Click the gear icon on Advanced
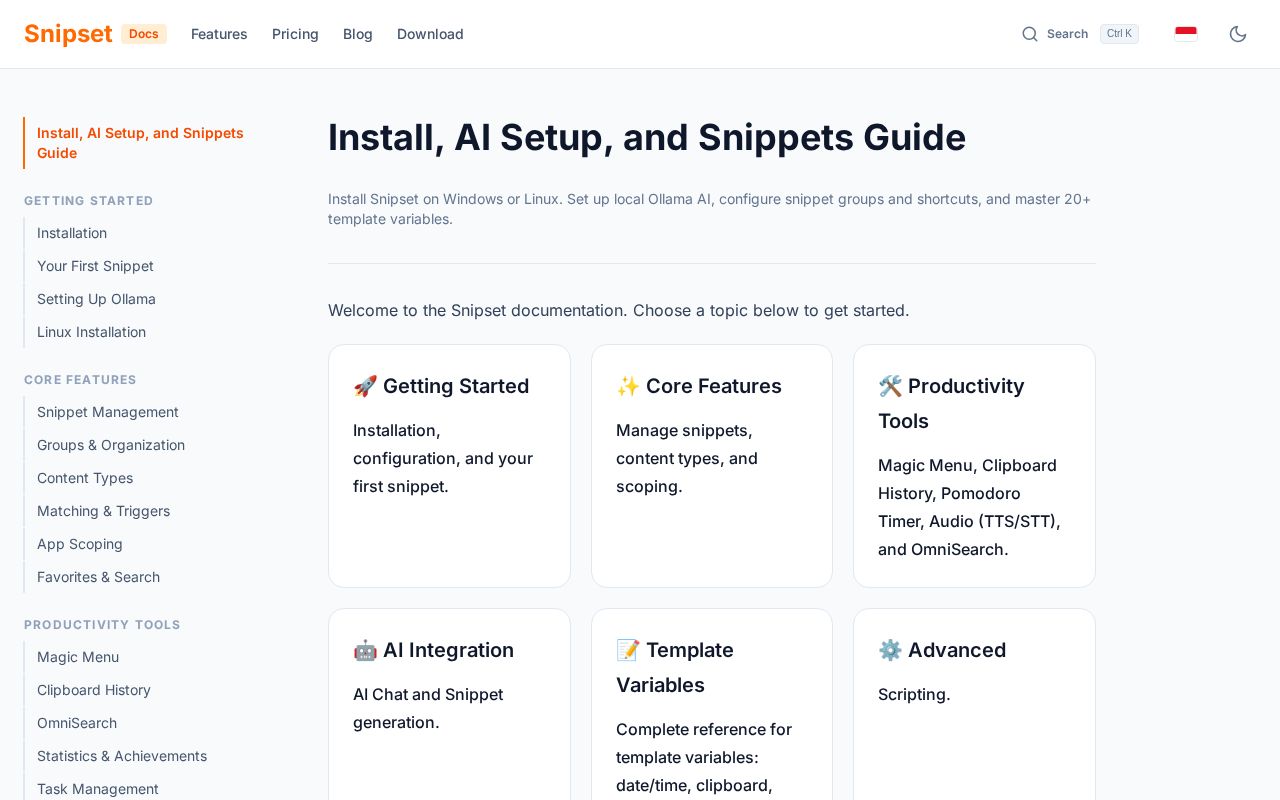Screen dimensions: 1280x800 pyautogui.click(x=890, y=650)
